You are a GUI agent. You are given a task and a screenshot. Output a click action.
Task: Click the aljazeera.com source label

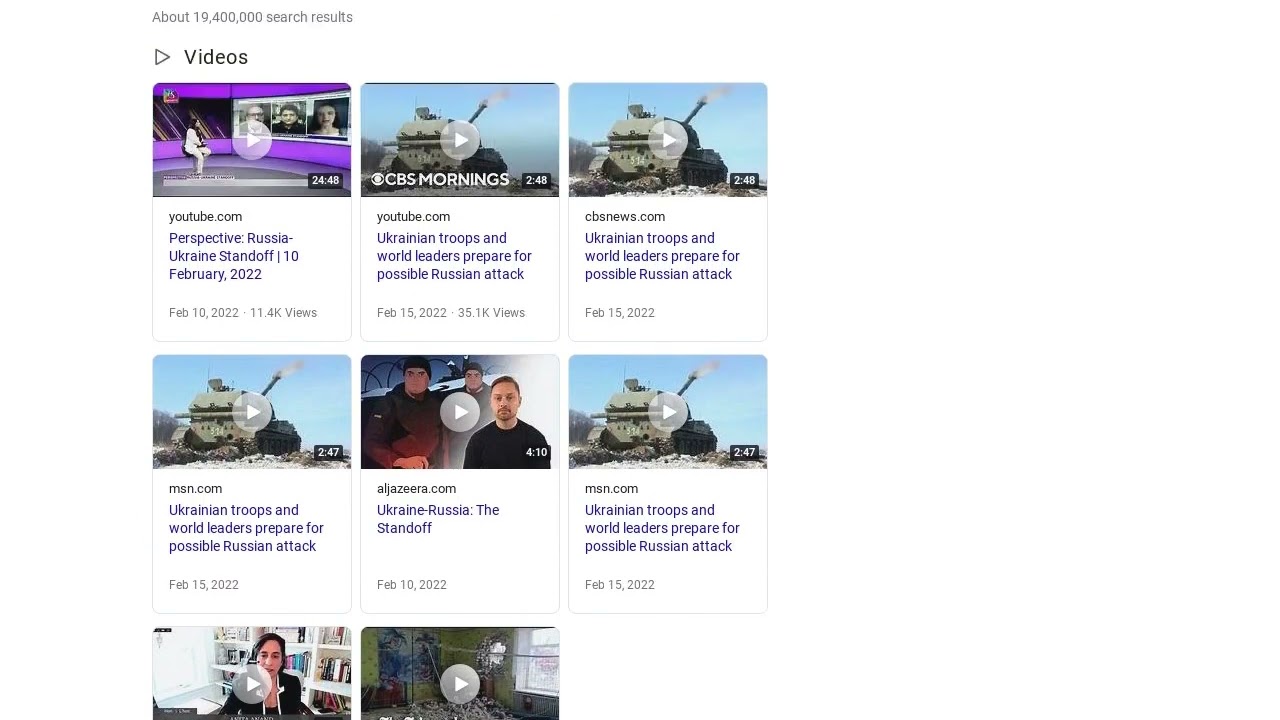[416, 489]
